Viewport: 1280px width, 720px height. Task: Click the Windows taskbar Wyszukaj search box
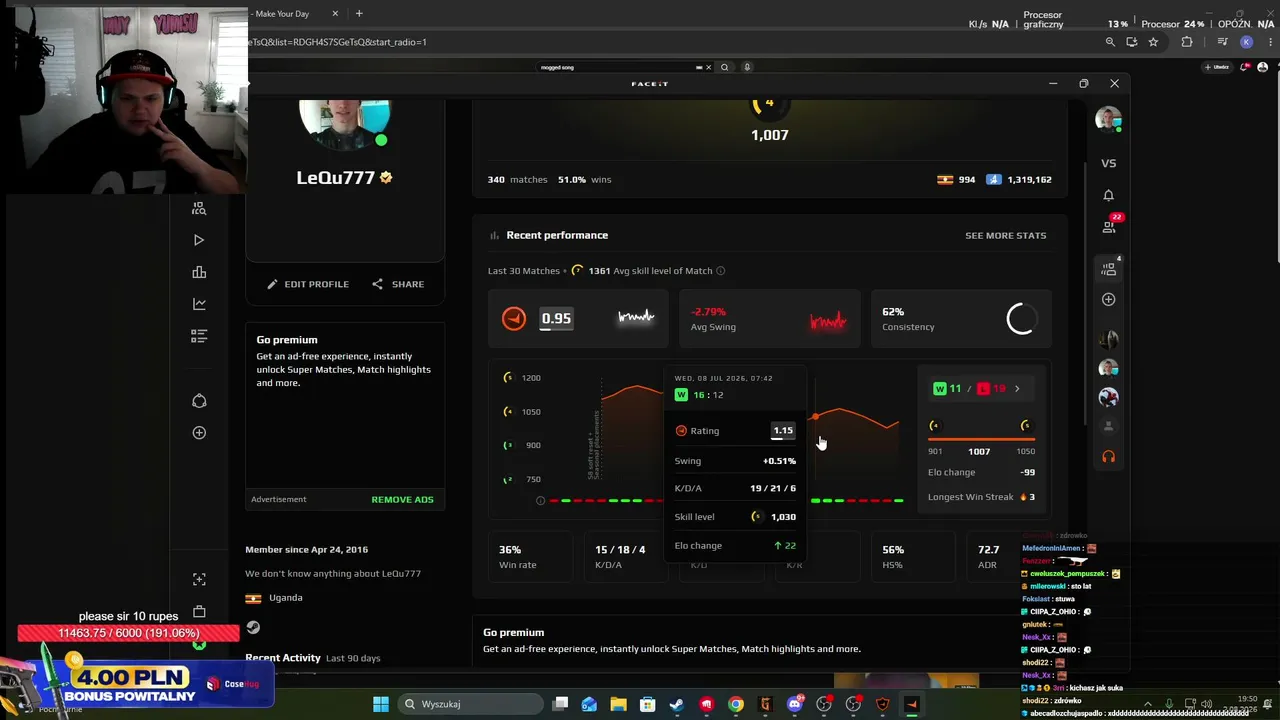pyautogui.click(x=469, y=704)
